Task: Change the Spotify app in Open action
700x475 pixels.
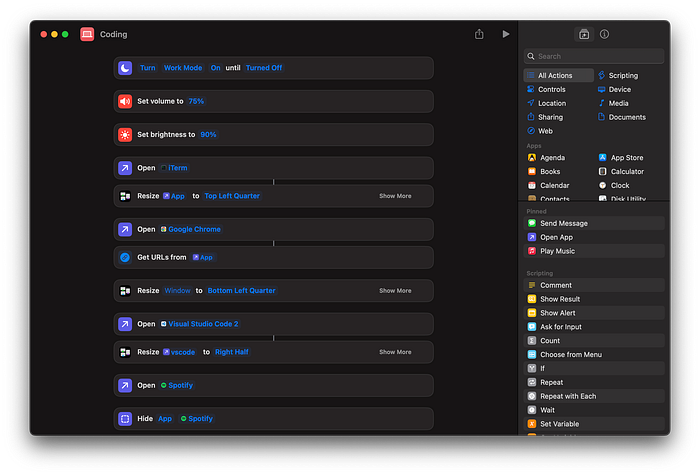Action: pyautogui.click(x=177, y=385)
